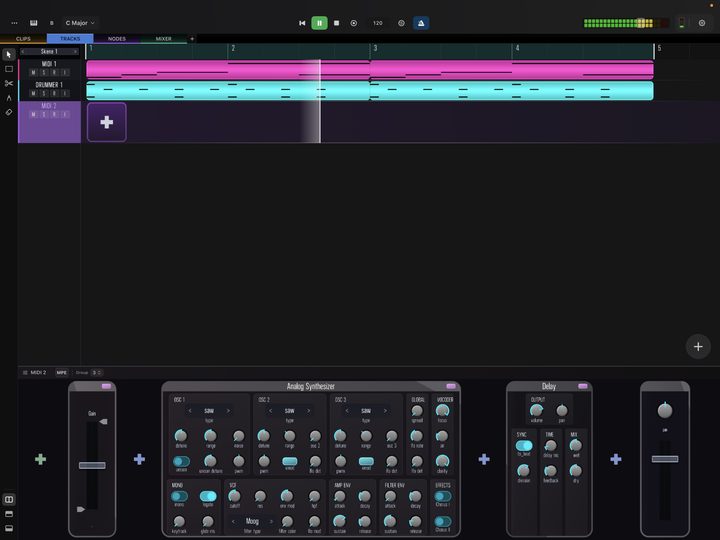720x540 pixels.
Task: Adjust the output channel volume fader
Action: pyautogui.click(x=665, y=459)
